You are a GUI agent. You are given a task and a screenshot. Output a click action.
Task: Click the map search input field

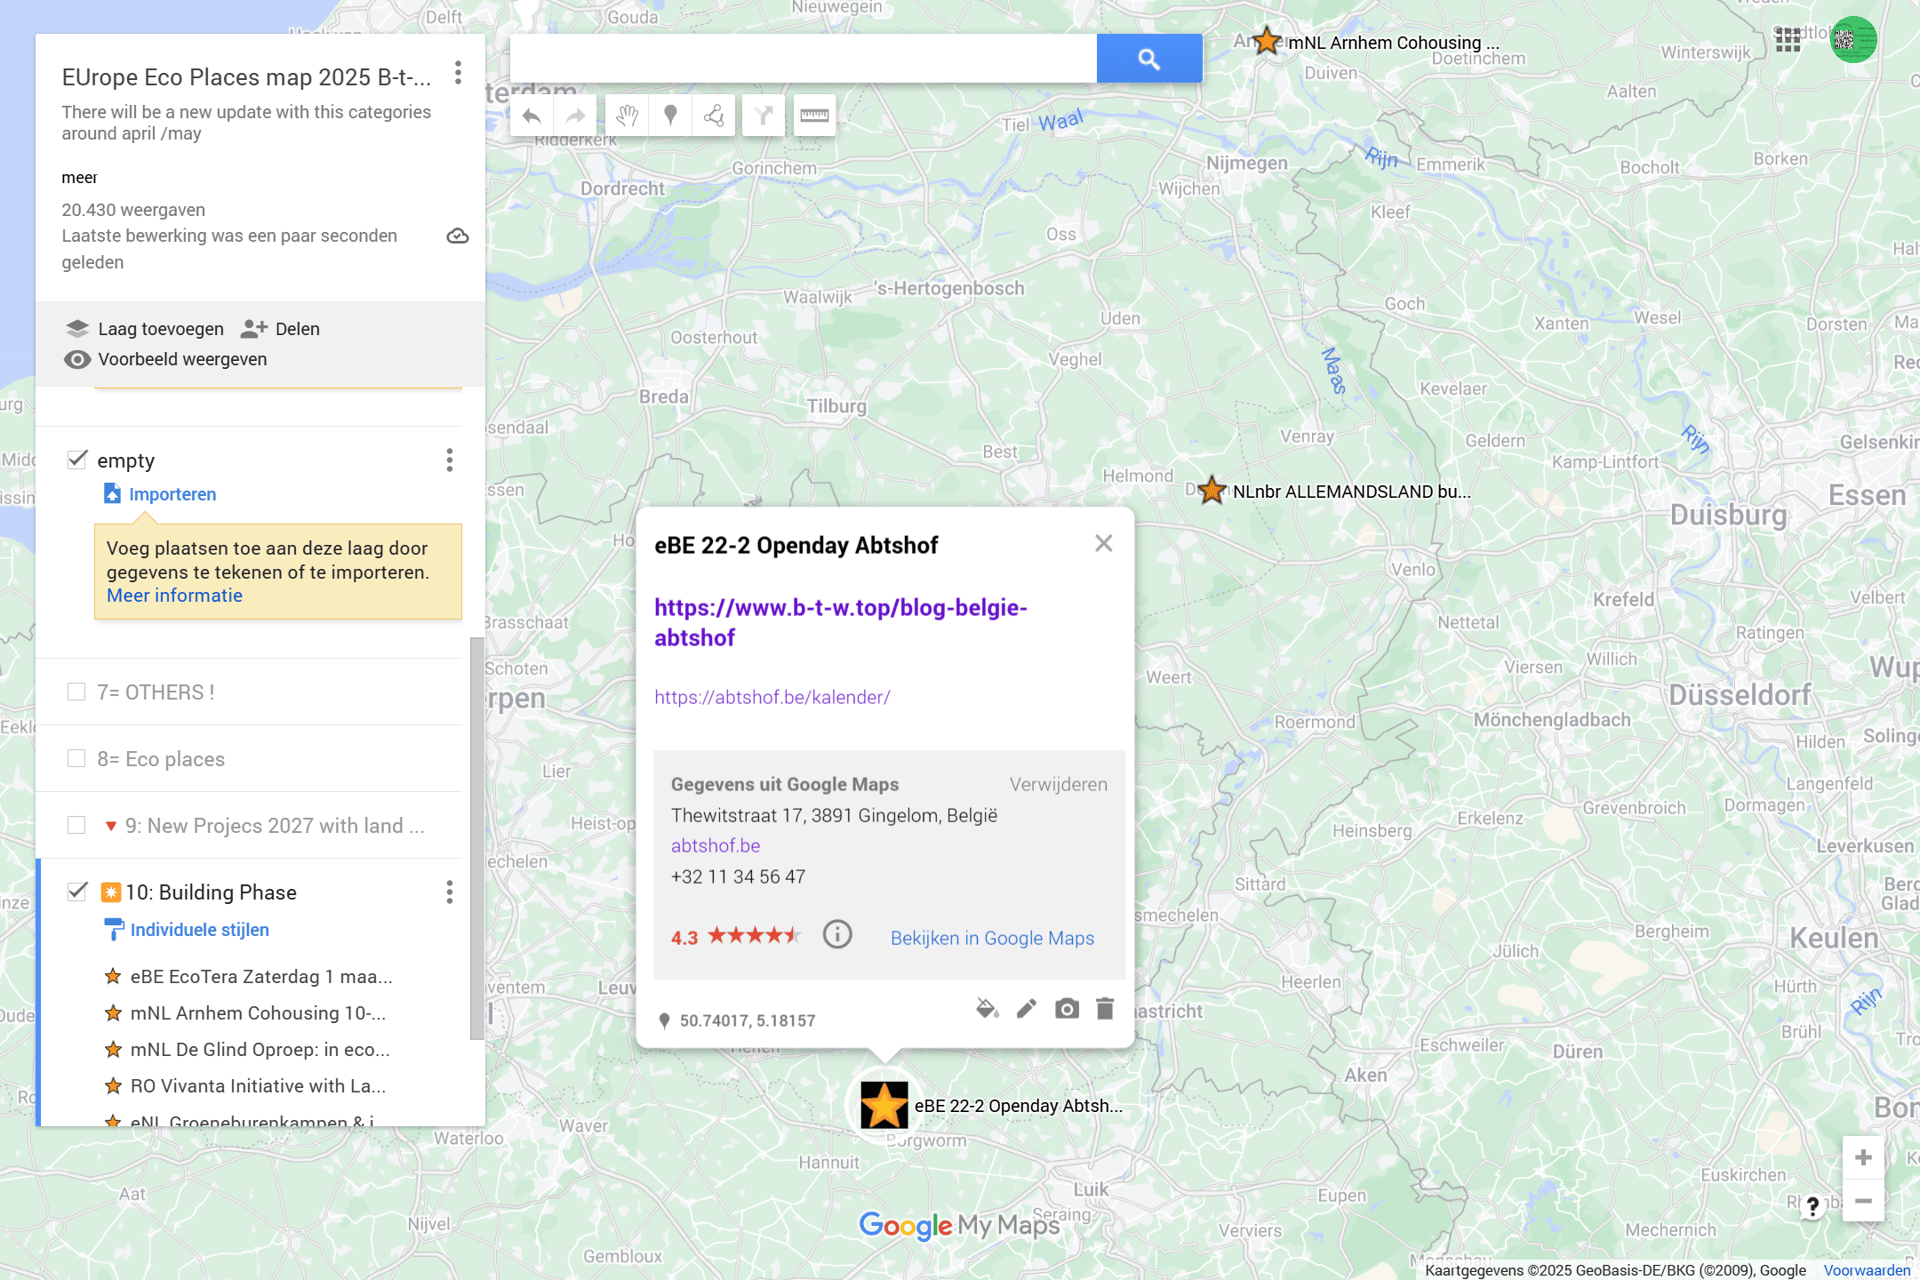(x=802, y=59)
